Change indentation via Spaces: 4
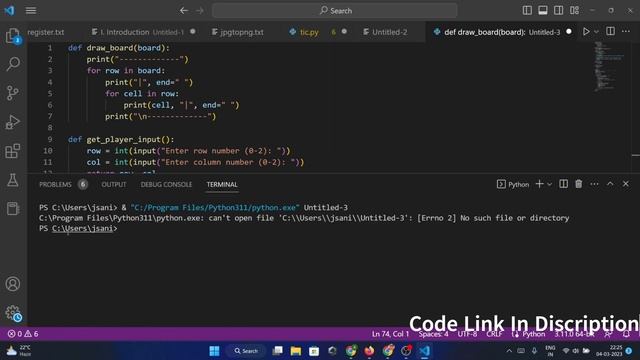The height and width of the screenshot is (360, 640). pos(433,334)
